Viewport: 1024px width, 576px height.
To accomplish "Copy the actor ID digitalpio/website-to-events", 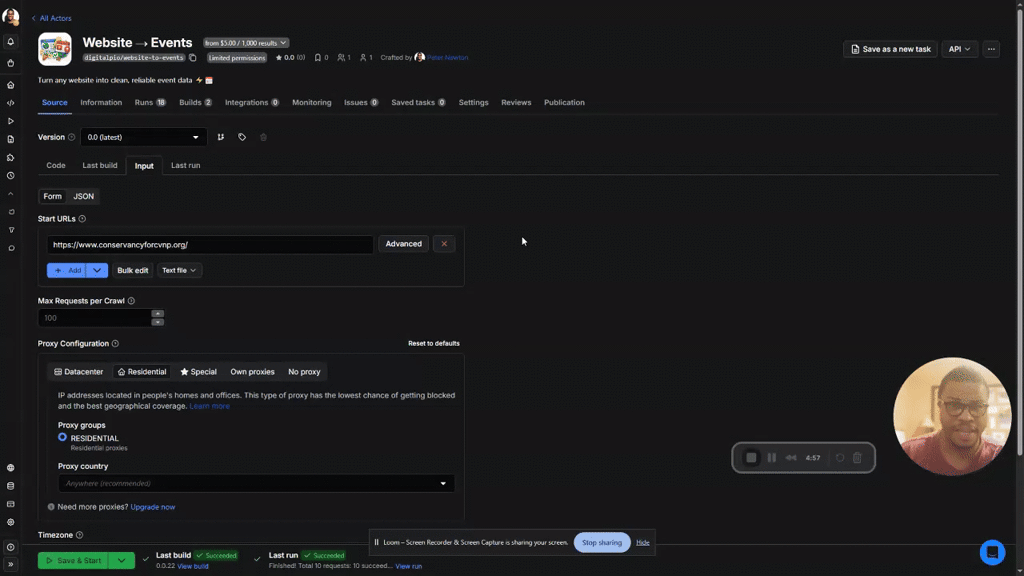I will (x=193, y=58).
